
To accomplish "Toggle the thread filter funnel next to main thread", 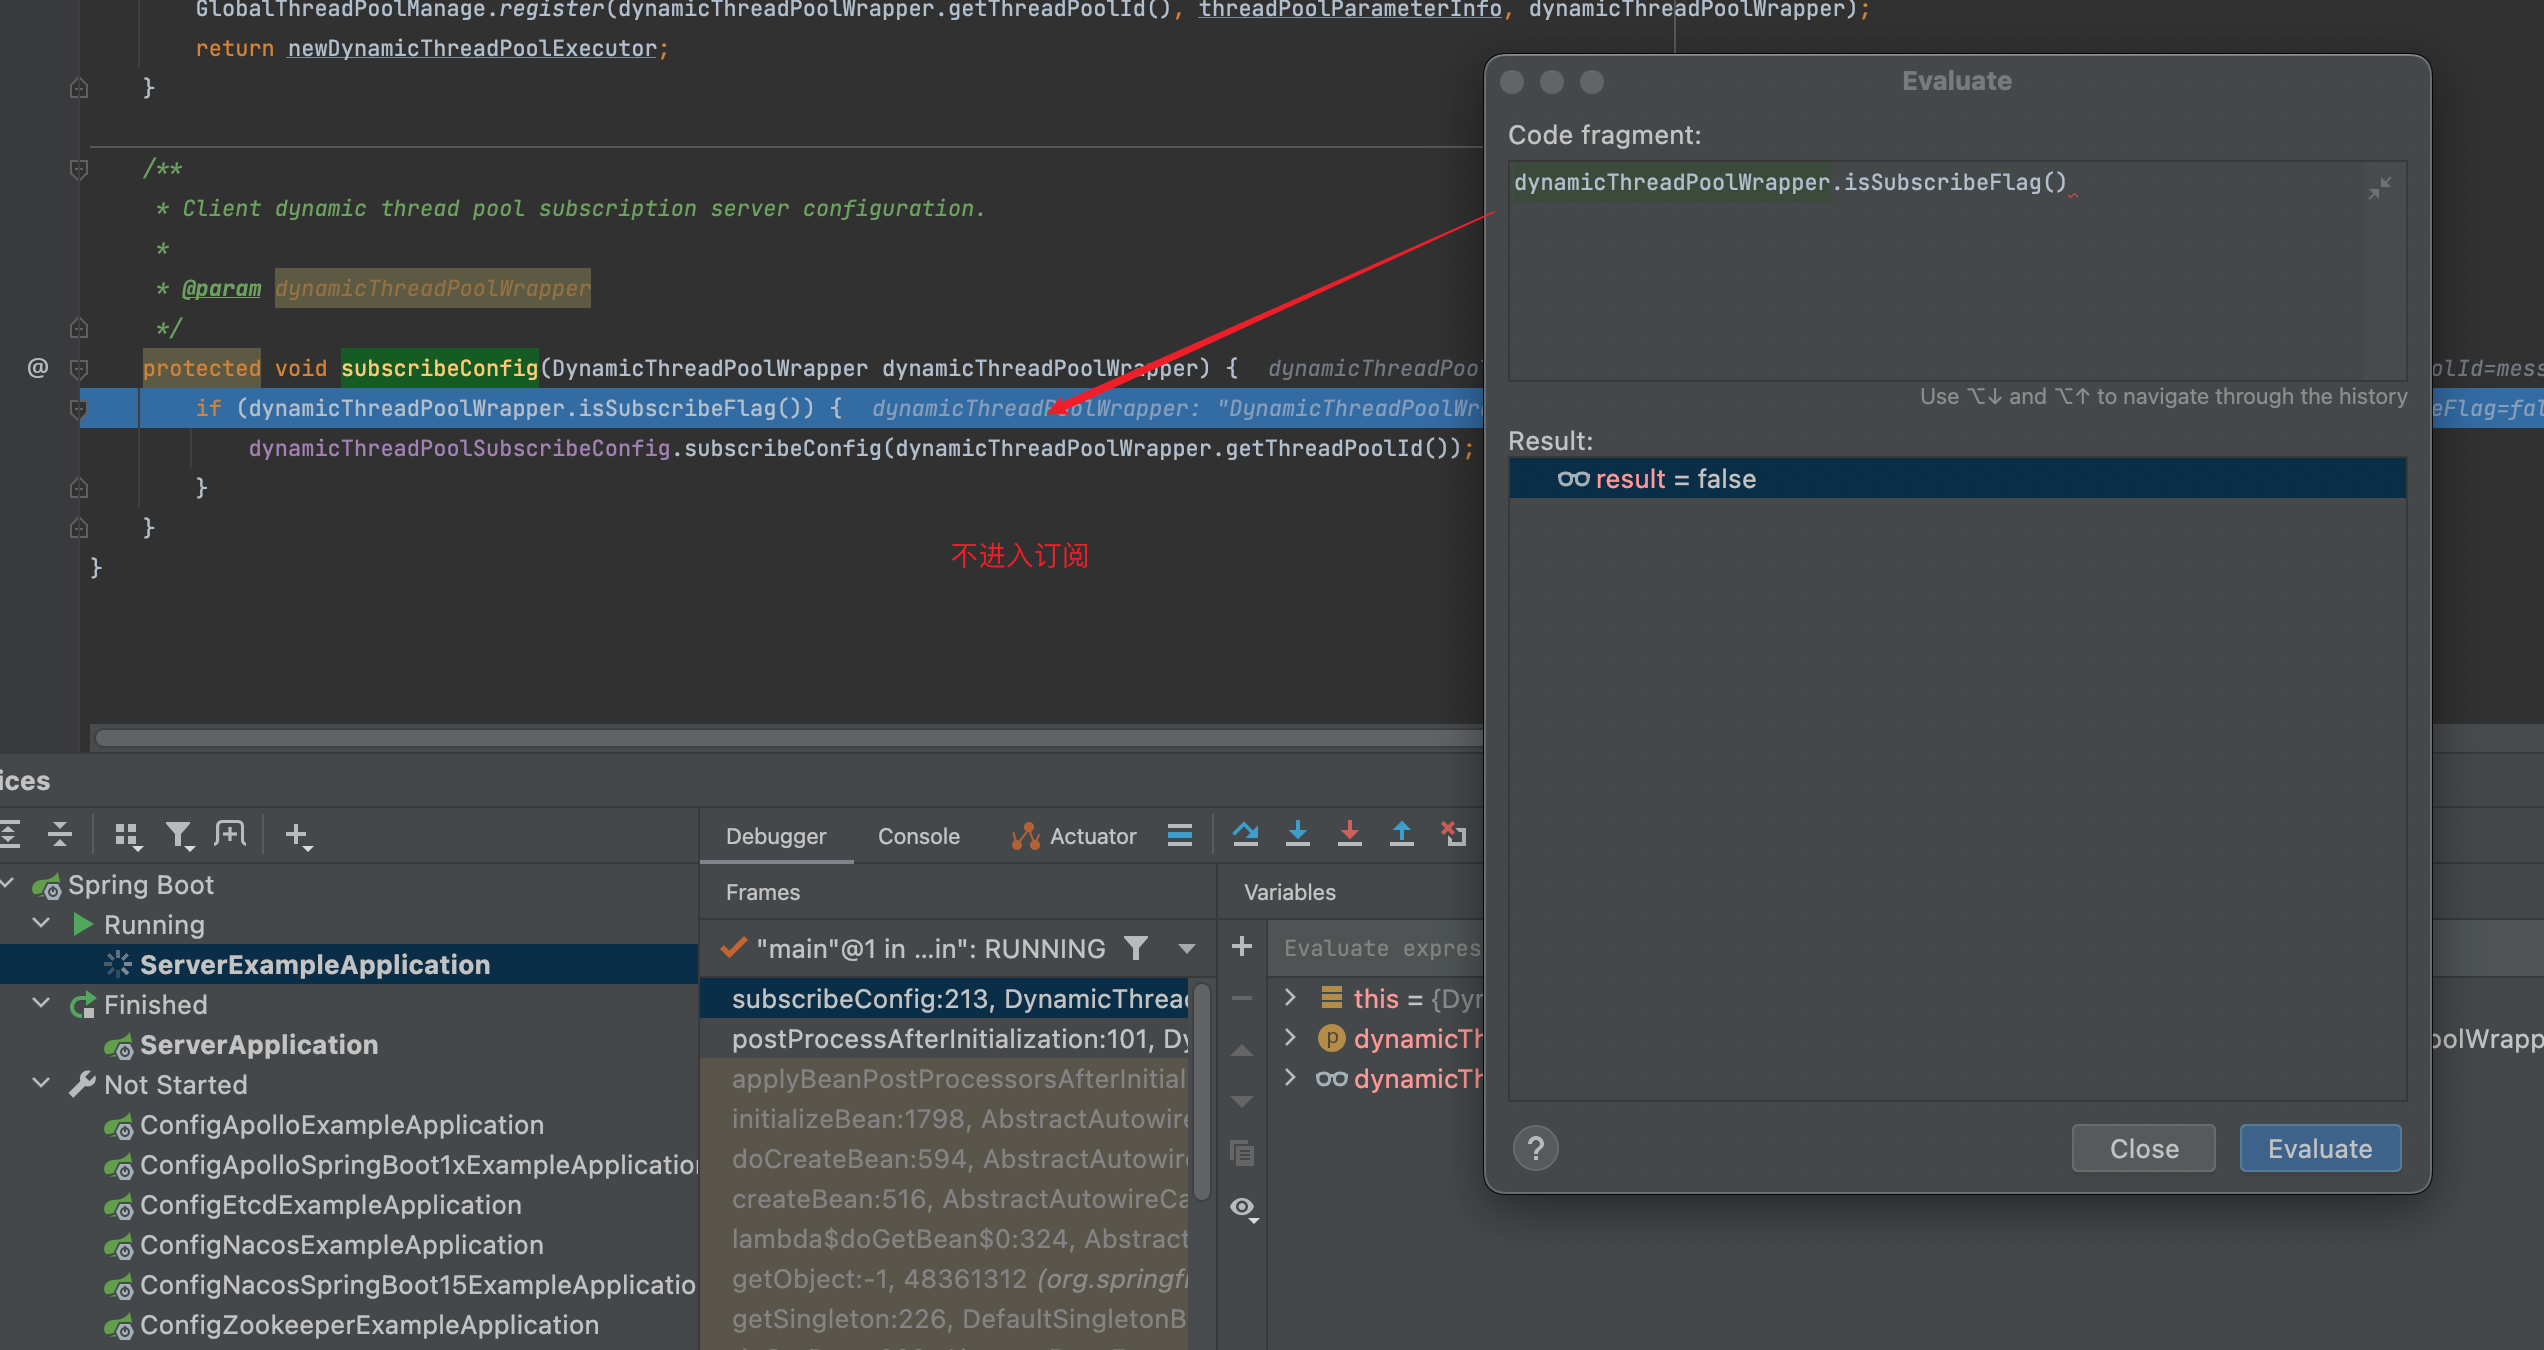I will point(1136,948).
